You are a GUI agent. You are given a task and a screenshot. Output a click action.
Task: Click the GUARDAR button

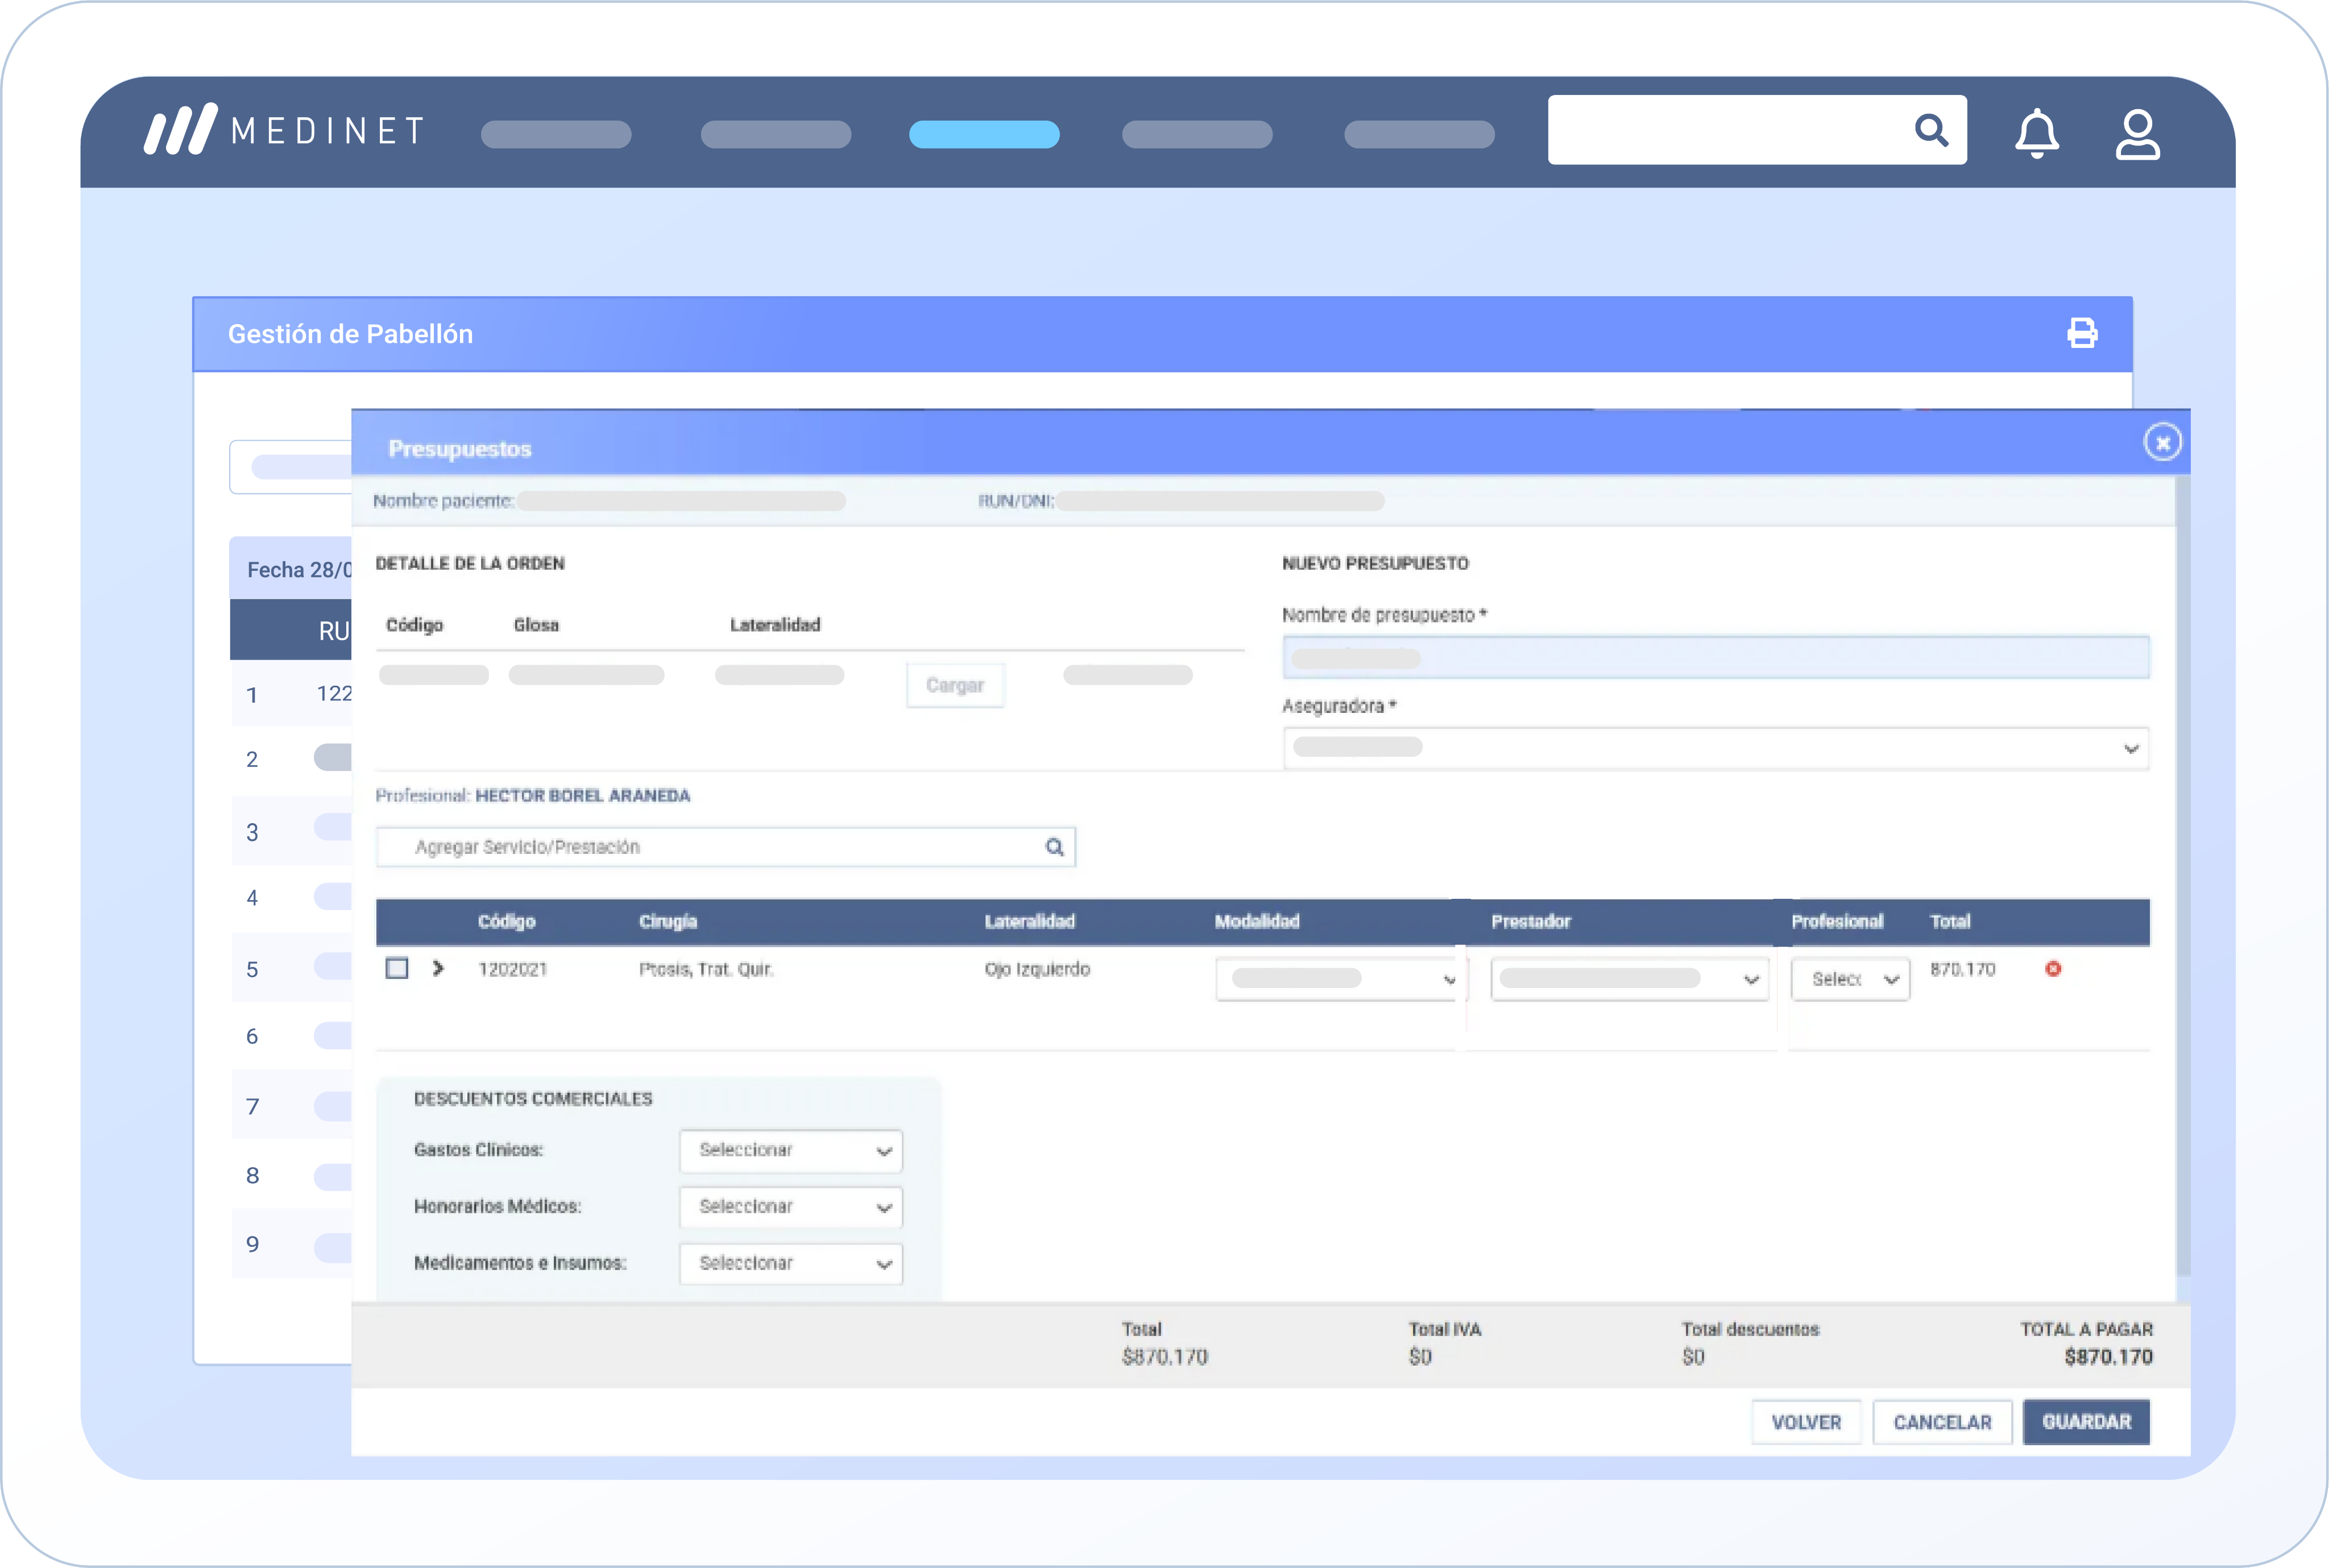pyautogui.click(x=2086, y=1422)
